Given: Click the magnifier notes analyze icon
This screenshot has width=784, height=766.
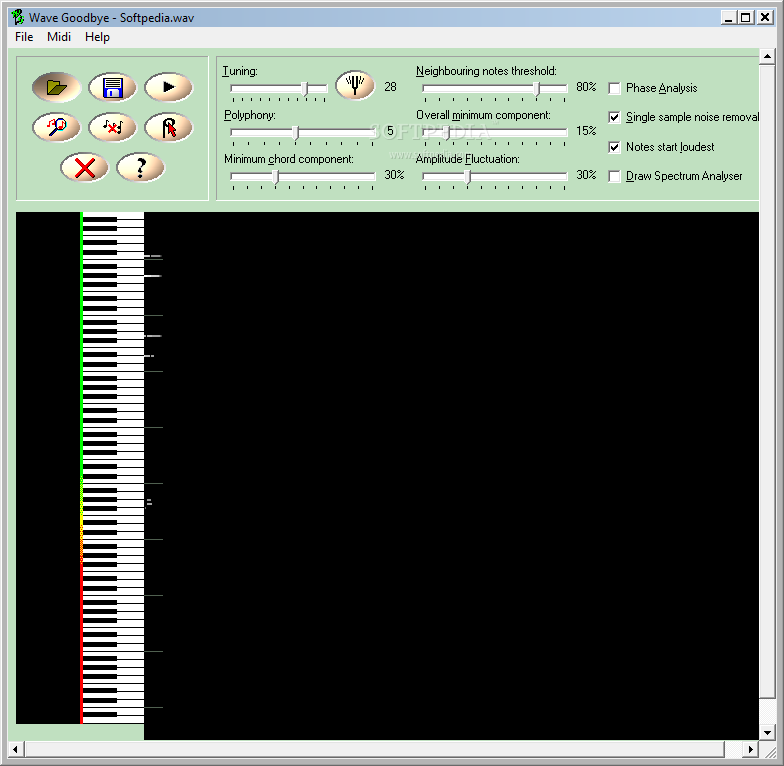Looking at the screenshot, I should coord(56,127).
